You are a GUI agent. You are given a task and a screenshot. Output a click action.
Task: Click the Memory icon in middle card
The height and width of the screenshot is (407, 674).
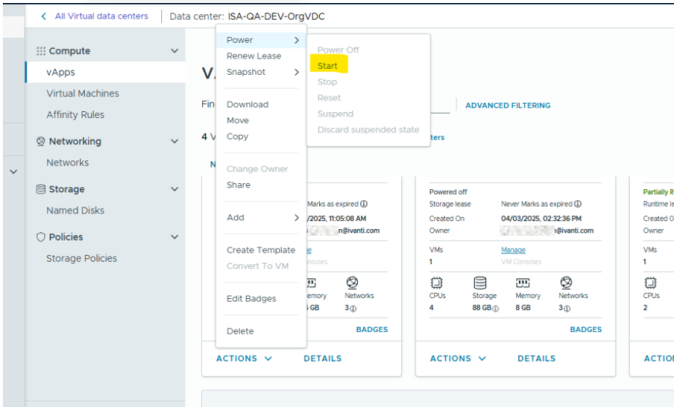(522, 284)
